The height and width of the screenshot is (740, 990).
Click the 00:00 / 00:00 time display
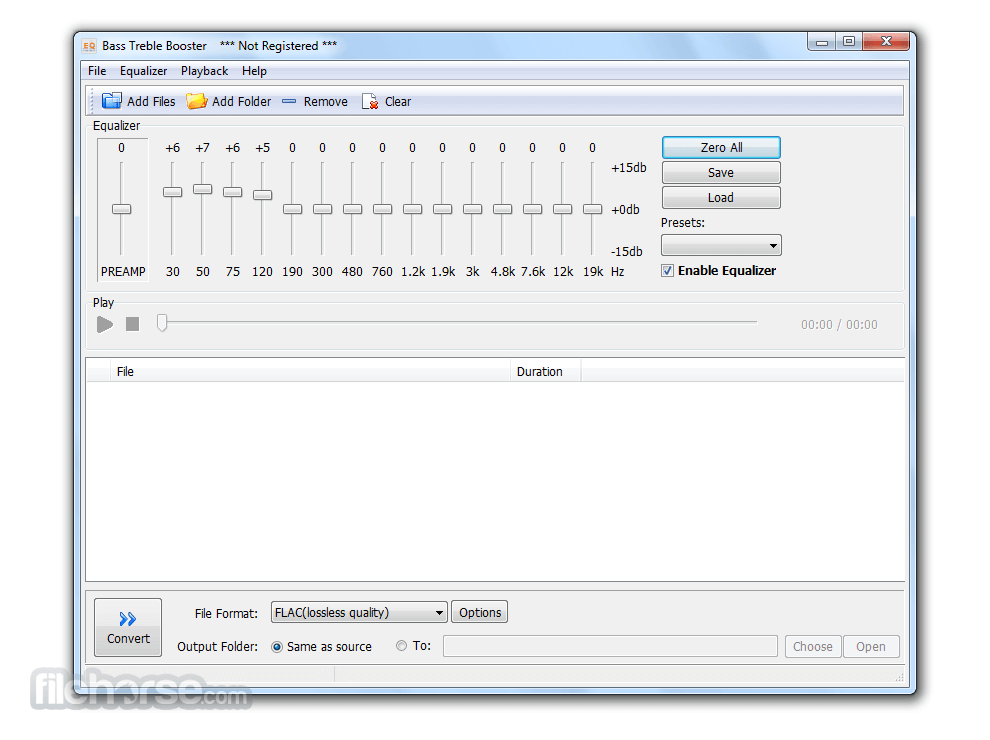point(839,325)
